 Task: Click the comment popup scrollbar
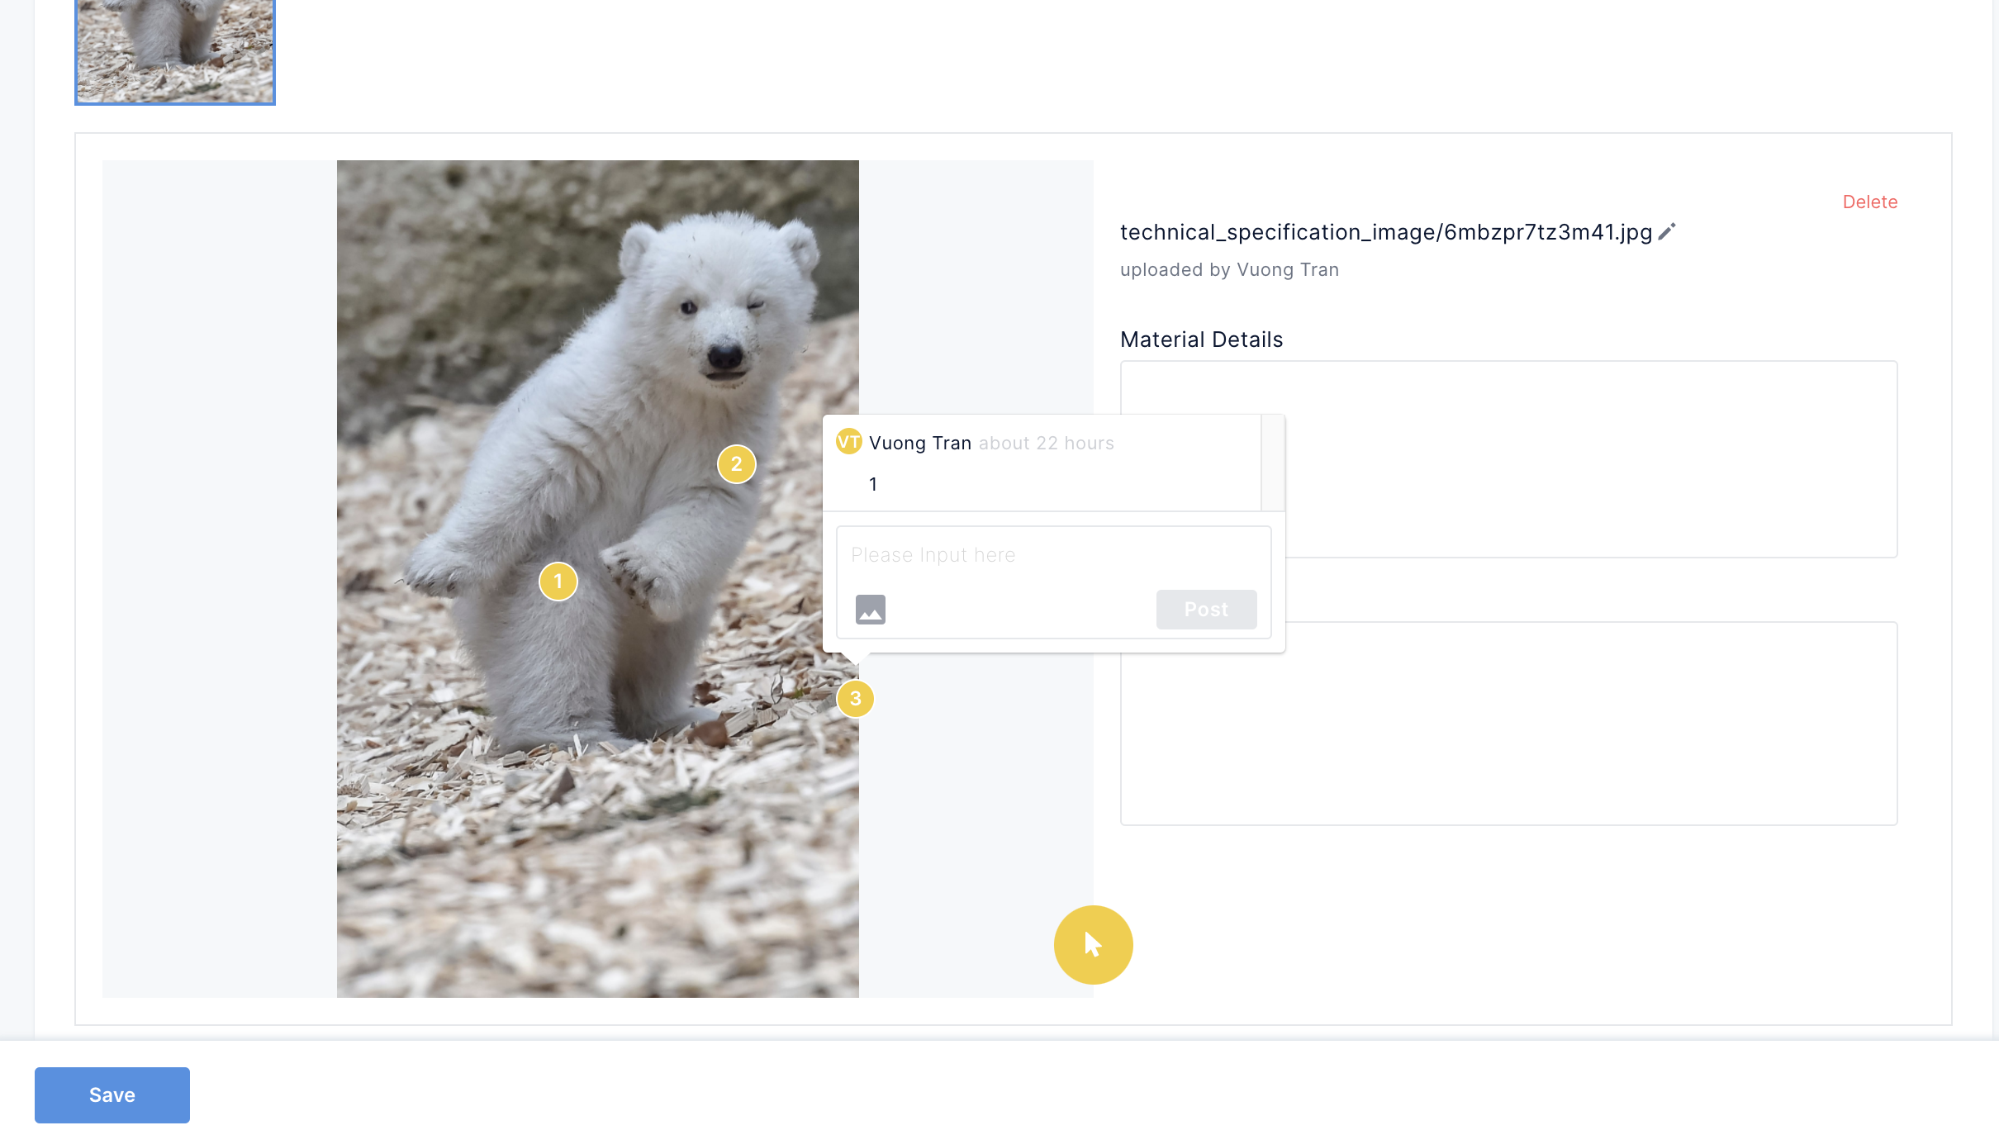1272,463
